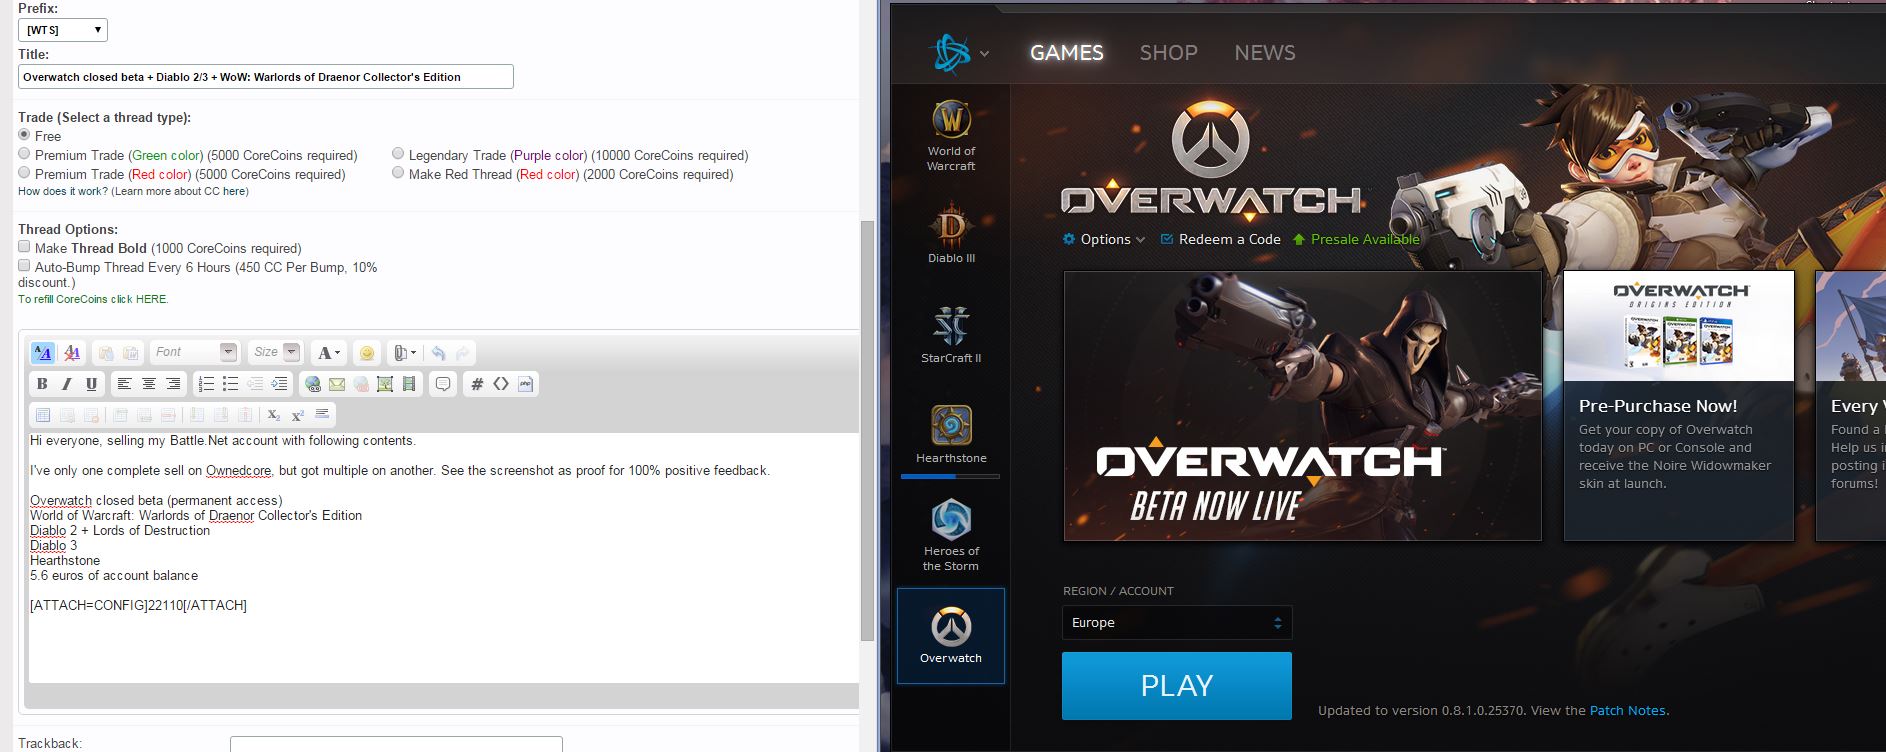
Task: Select the Free trade thread type
Action: click(24, 134)
